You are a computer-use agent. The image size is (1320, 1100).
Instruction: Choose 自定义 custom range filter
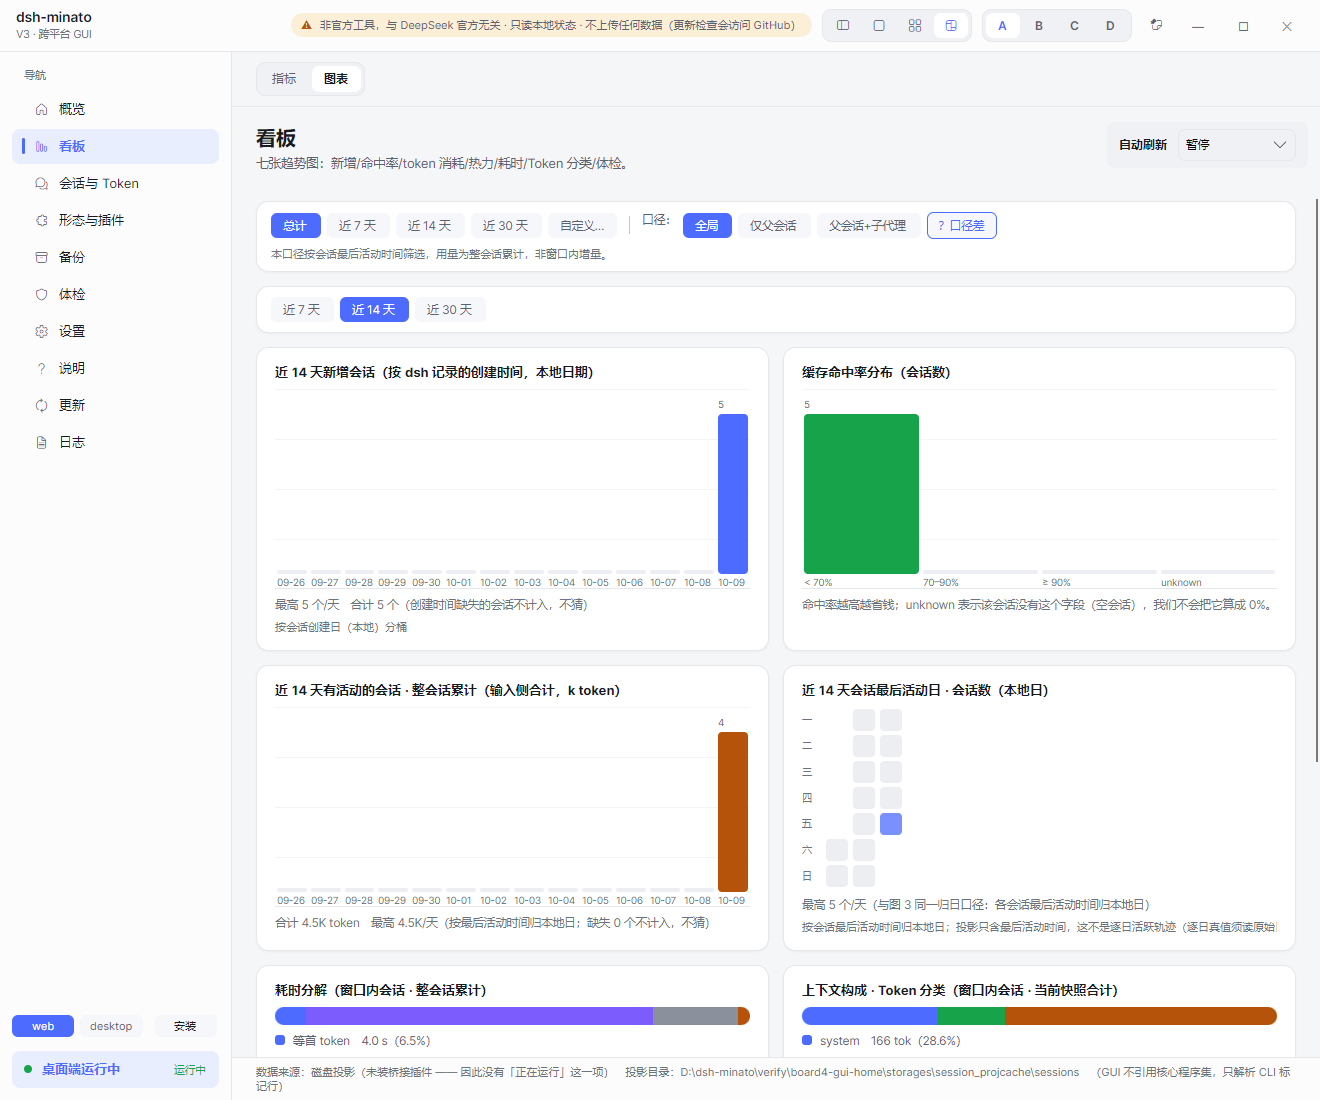click(582, 226)
